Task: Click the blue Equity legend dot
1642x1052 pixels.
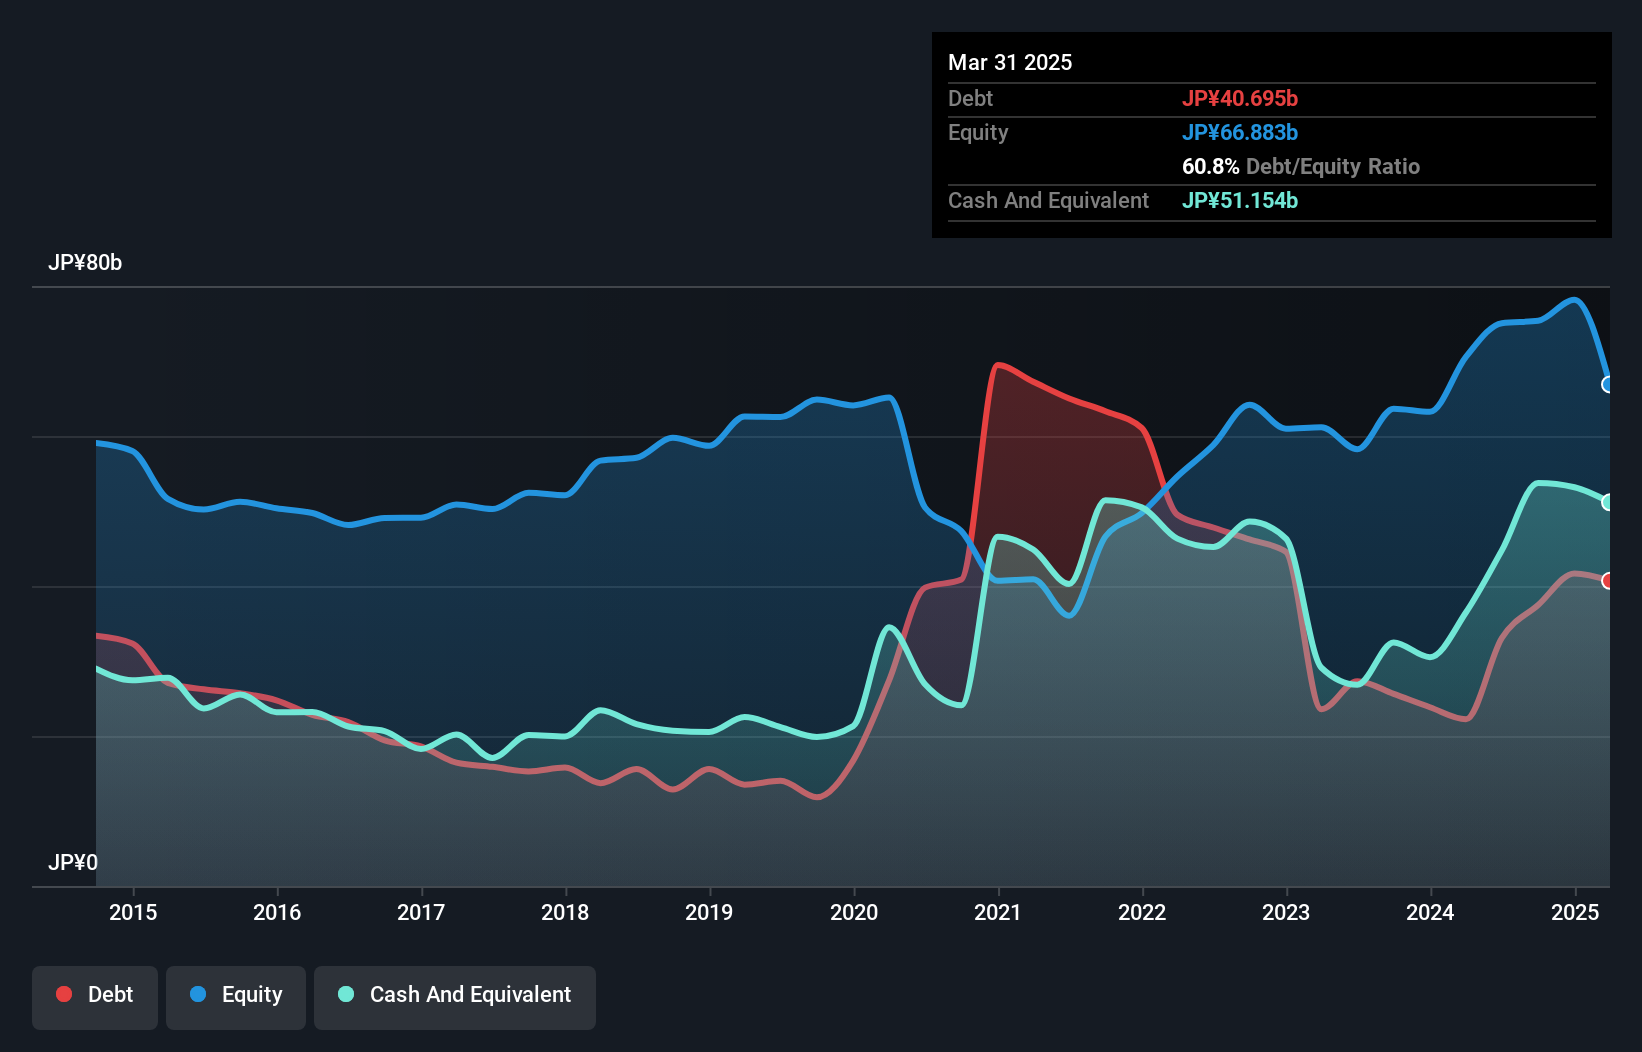Action: click(198, 994)
